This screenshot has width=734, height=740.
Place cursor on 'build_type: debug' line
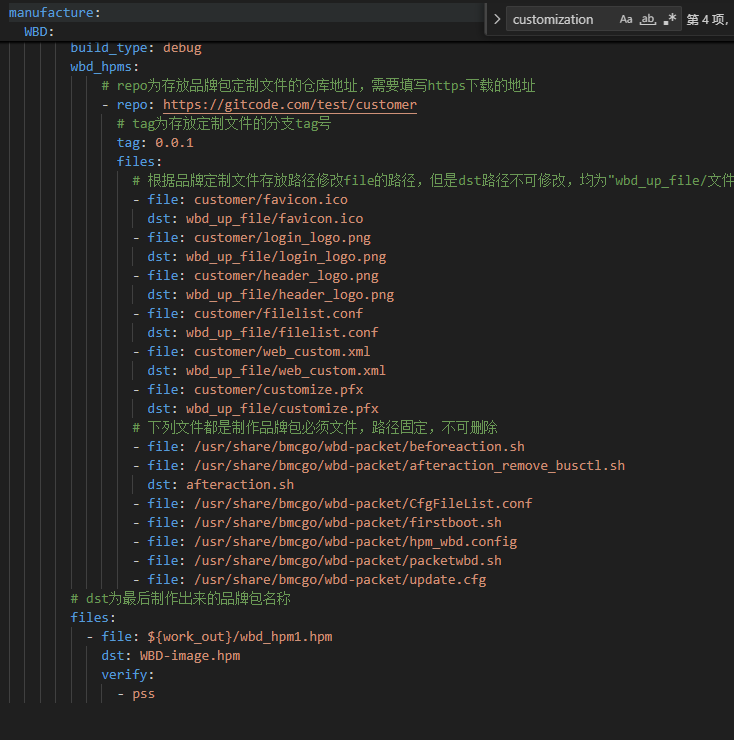[x=135, y=48]
